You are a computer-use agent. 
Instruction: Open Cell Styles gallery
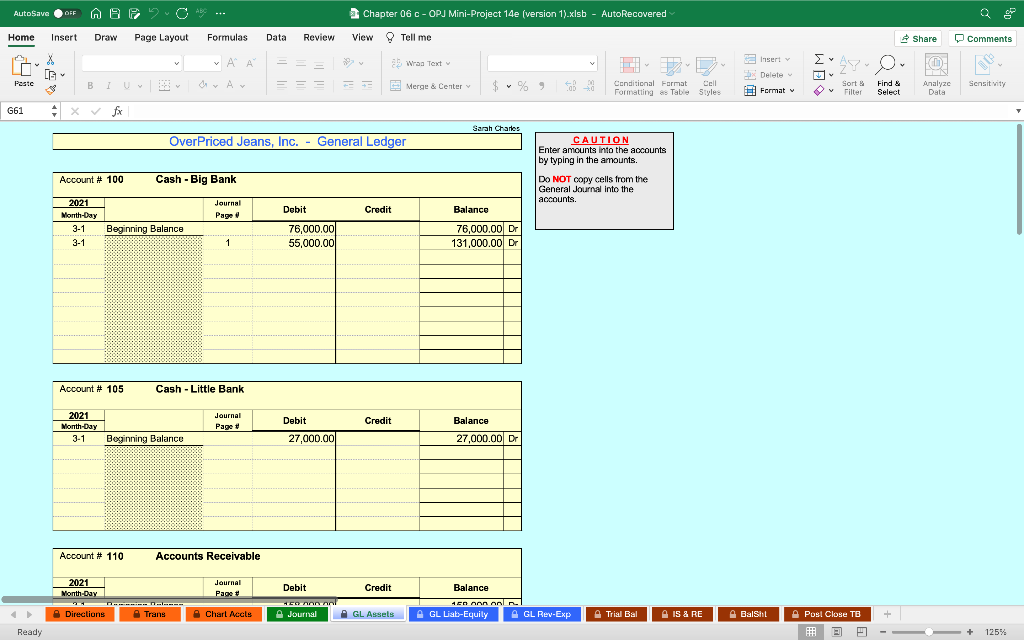[x=710, y=76]
